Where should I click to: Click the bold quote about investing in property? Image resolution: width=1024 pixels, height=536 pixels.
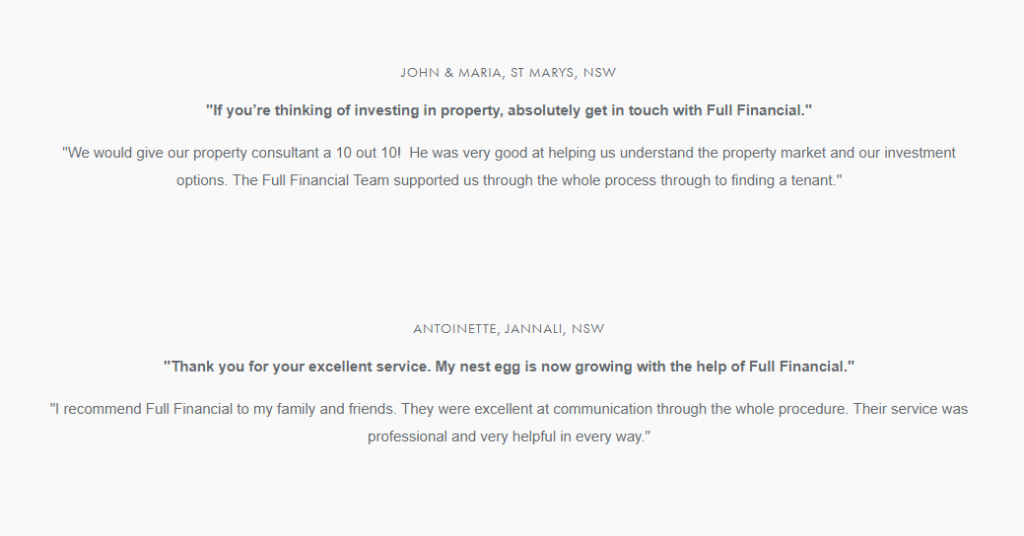coord(508,110)
